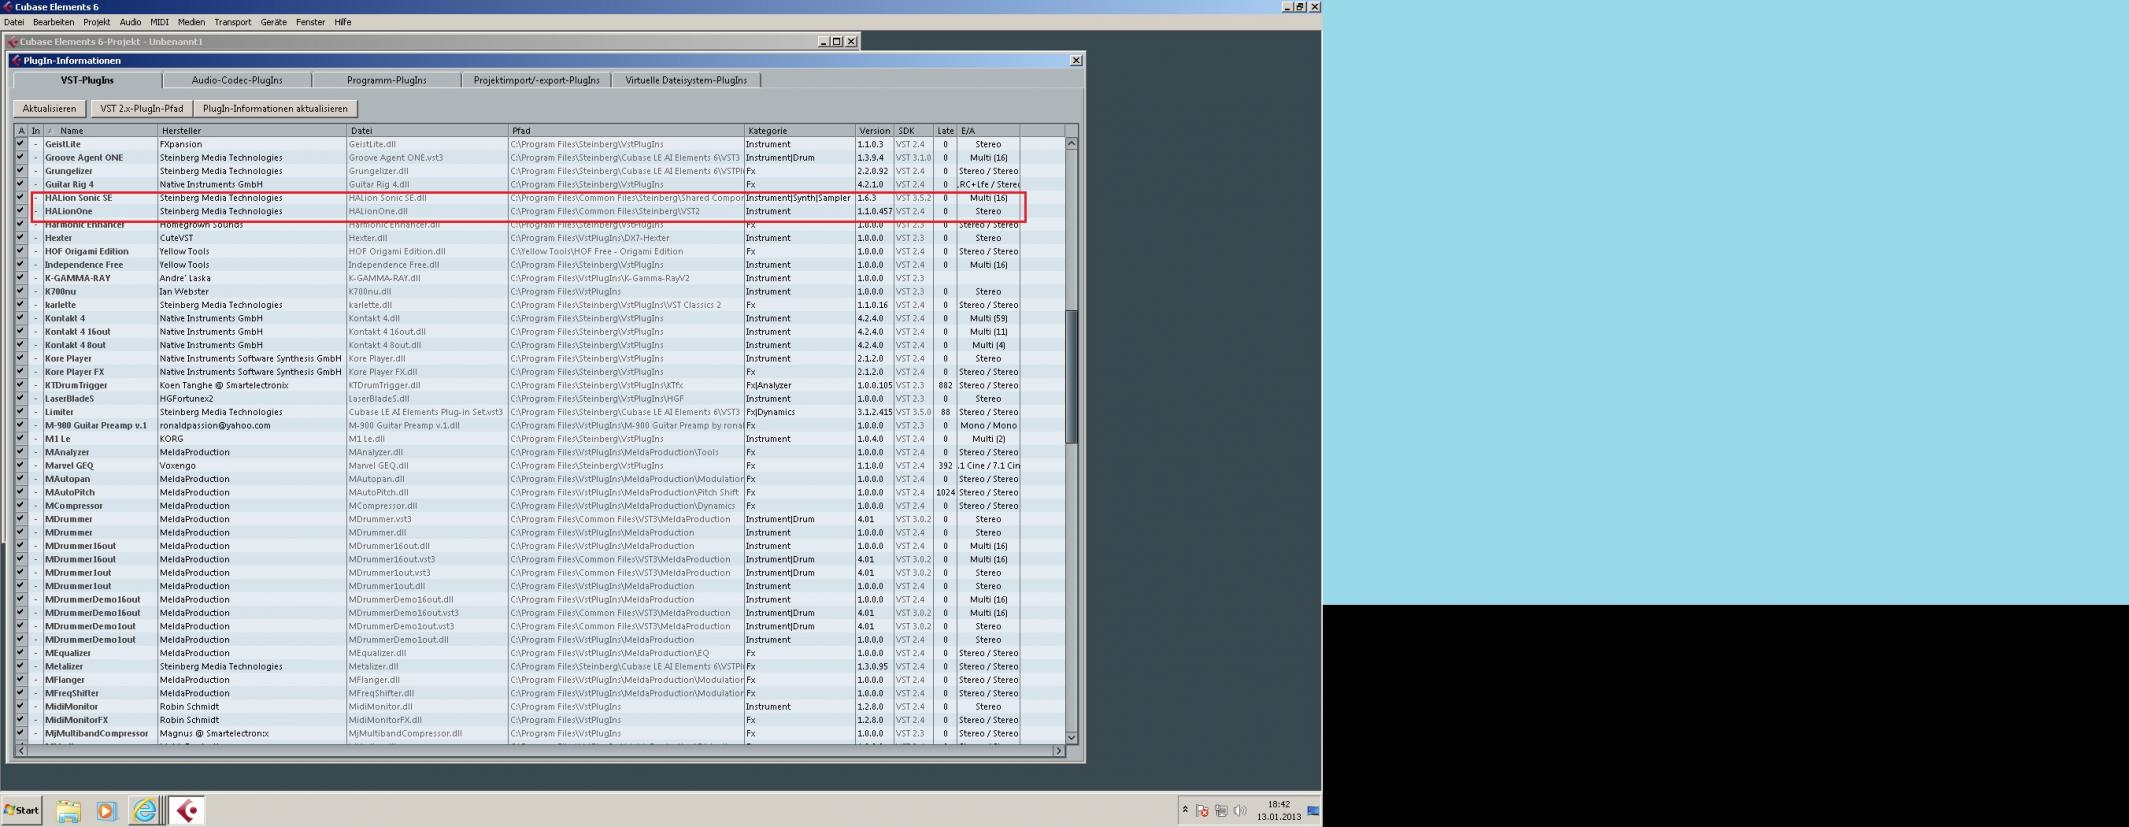Open the Transport menu
Screen dimensions: 2129x827
pyautogui.click(x=233, y=22)
